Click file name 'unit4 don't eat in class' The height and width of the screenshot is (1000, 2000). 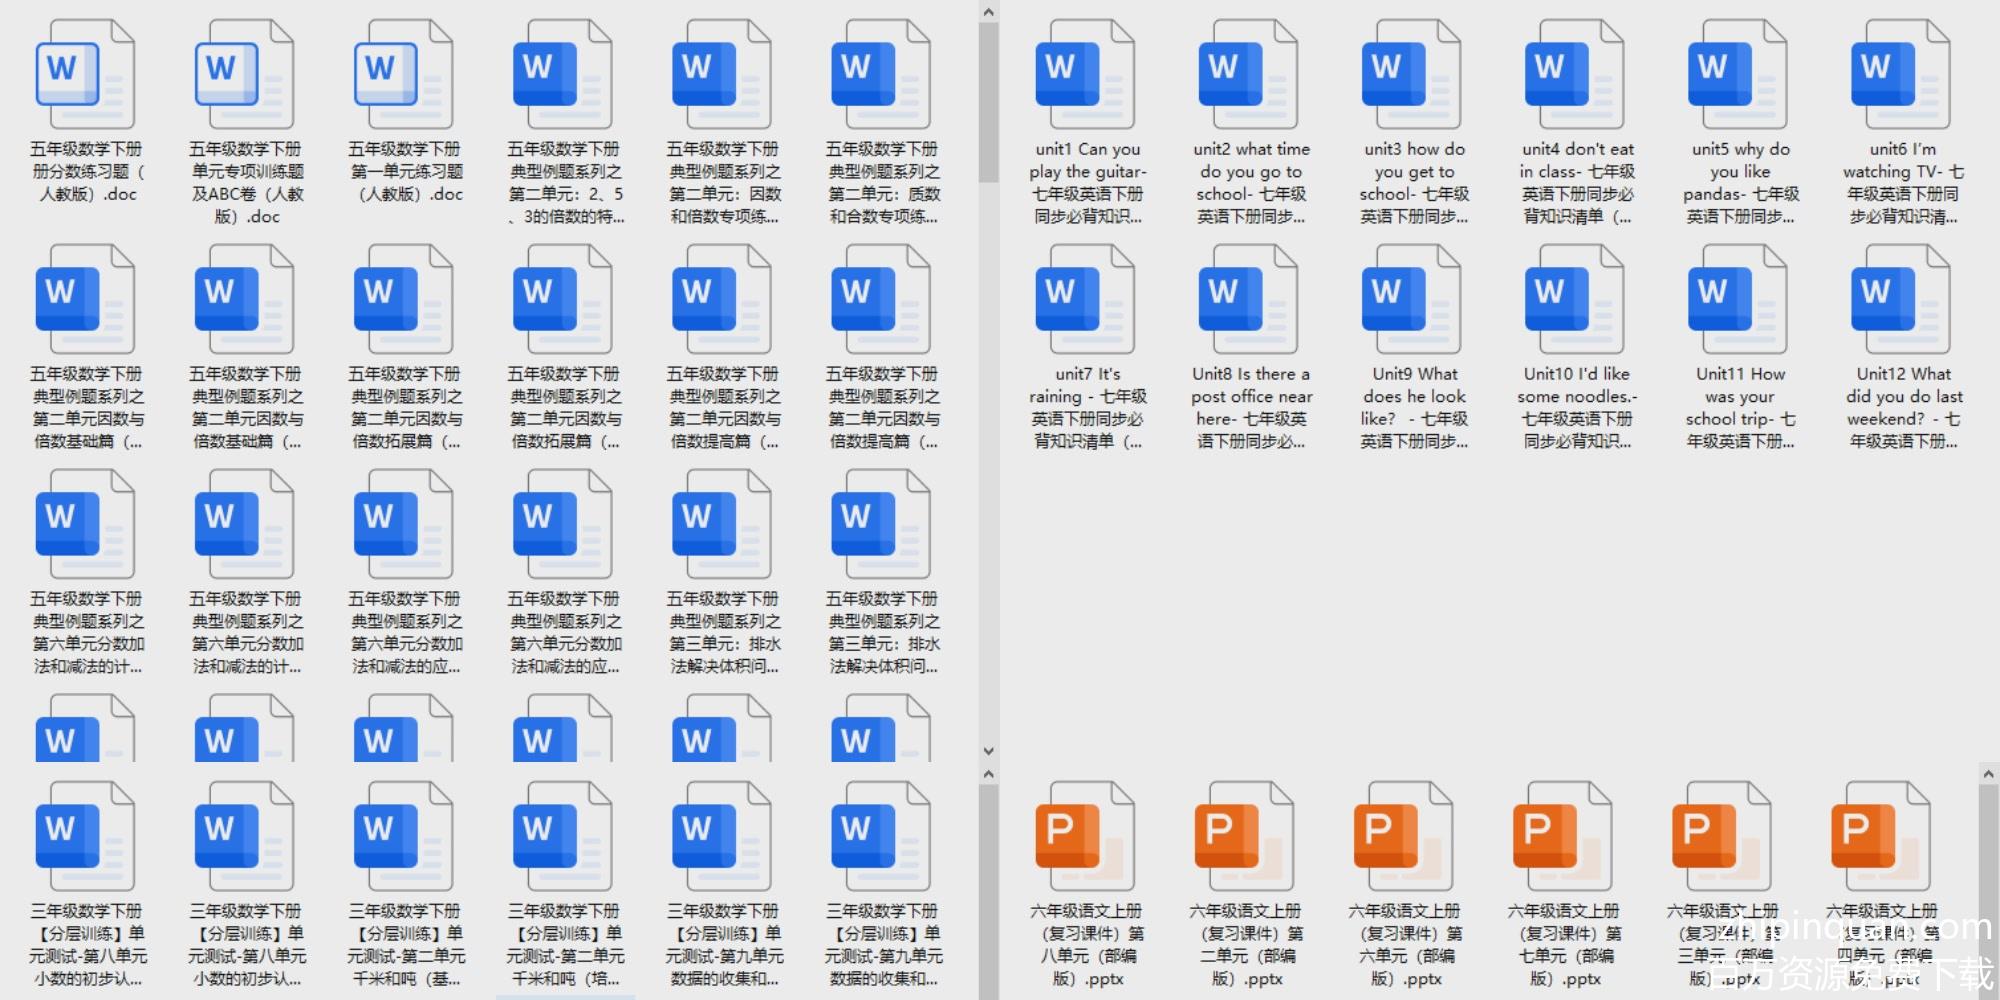pyautogui.click(x=1577, y=183)
